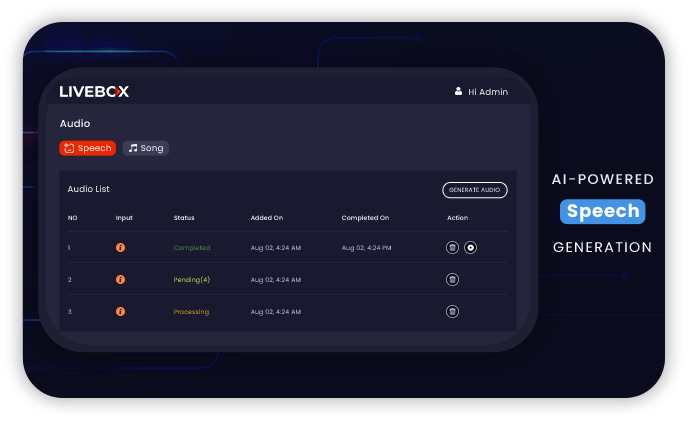Click the blue Speech badge on right
688x421 pixels.
tap(602, 212)
